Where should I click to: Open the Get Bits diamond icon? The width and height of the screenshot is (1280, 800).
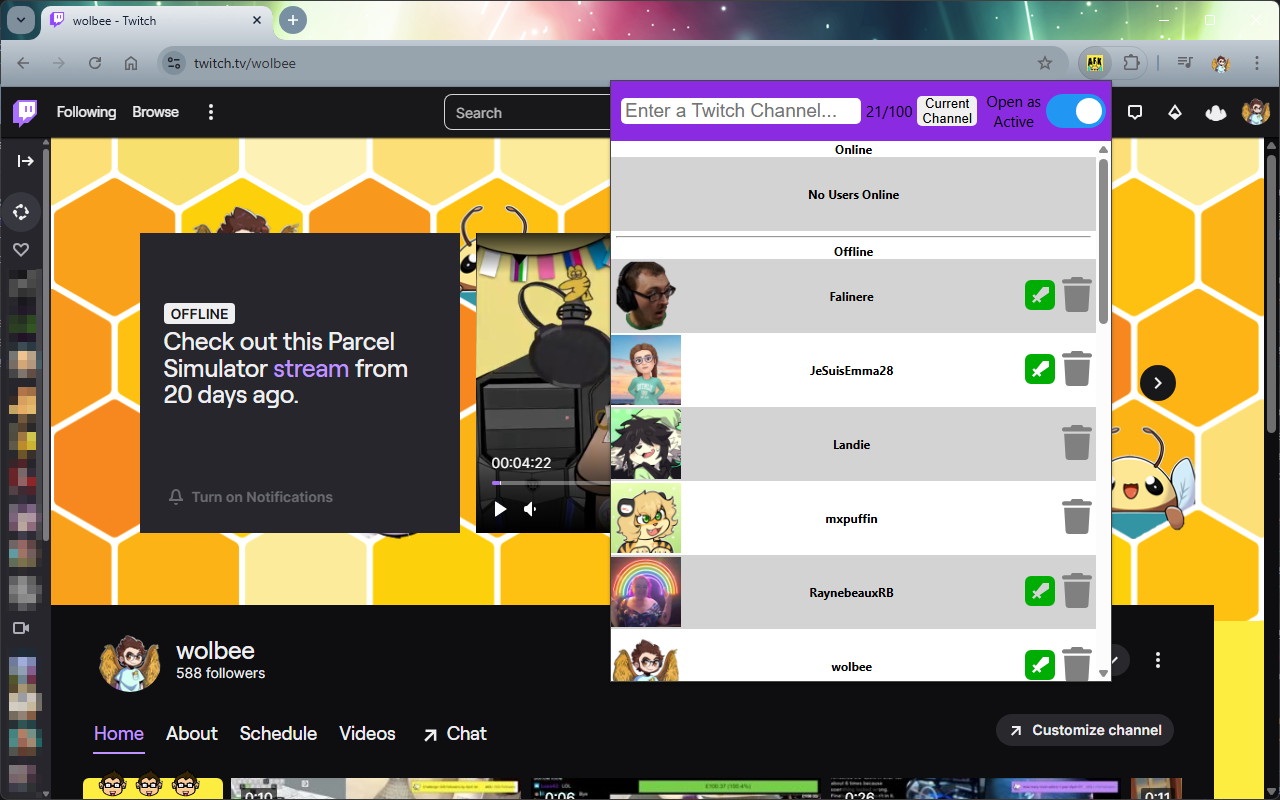pyautogui.click(x=1175, y=112)
